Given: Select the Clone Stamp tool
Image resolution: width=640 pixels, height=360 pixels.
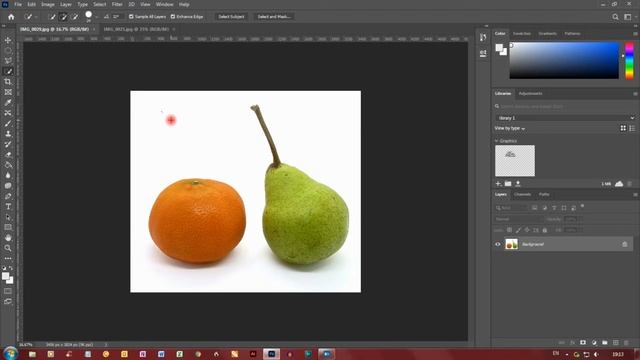Looking at the screenshot, I should 8,134.
